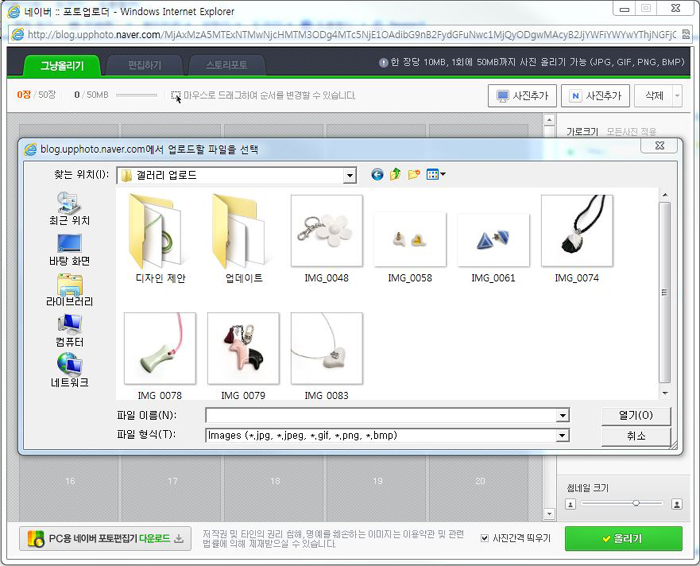Click the 열기(O) button
This screenshot has height=566, width=700.
636,416
